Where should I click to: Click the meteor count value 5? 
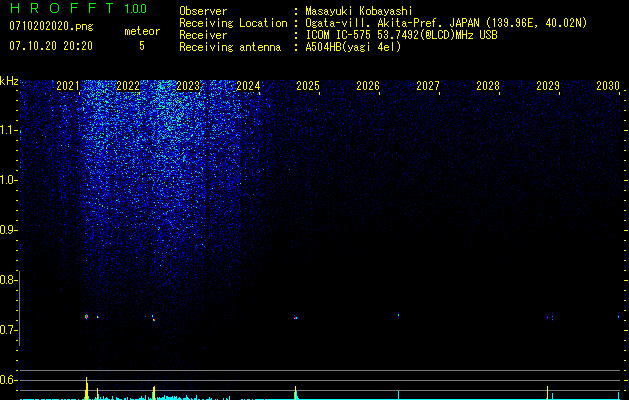point(142,46)
